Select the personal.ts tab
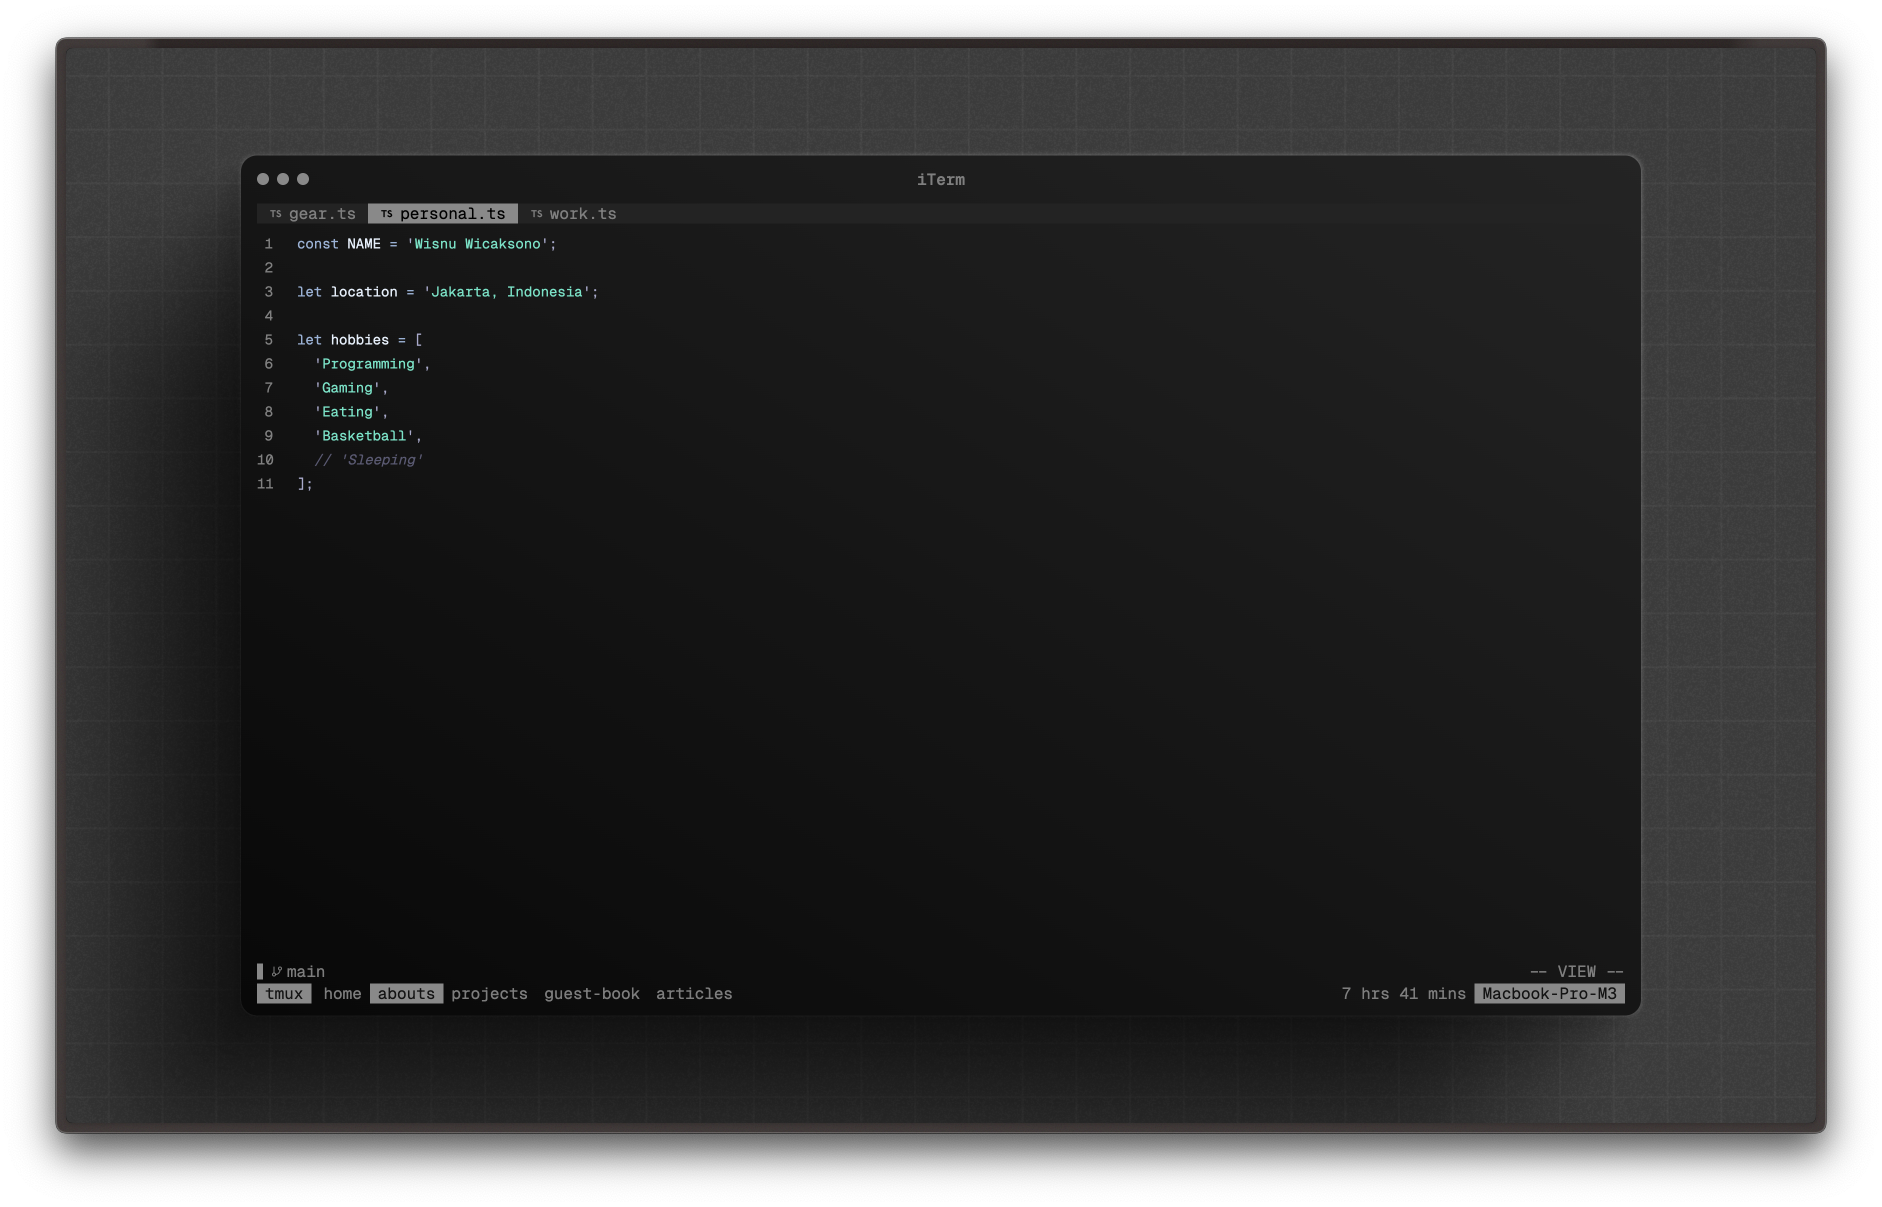Screen dimensions: 1882x1207 click(x=443, y=214)
